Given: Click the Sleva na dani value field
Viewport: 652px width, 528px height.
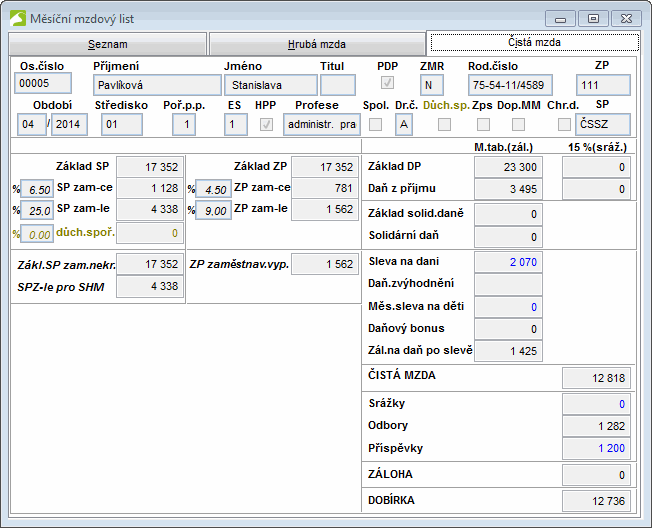Looking at the screenshot, I should point(511,262).
